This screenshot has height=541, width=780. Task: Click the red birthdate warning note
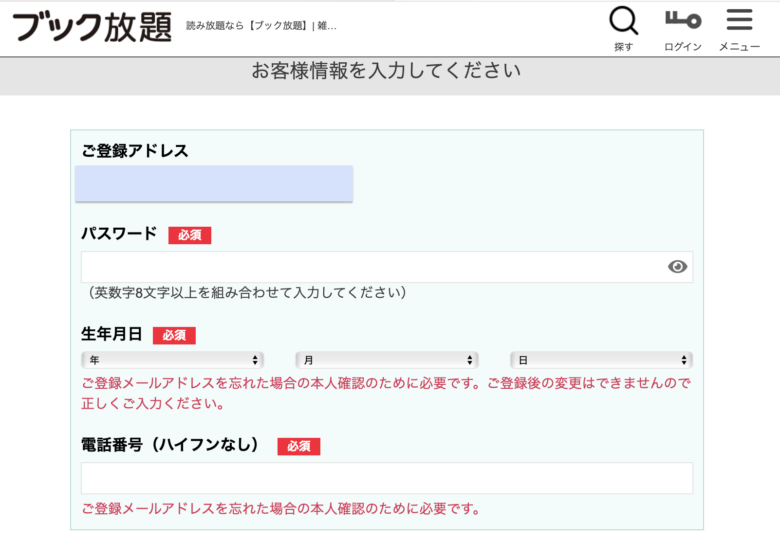click(x=386, y=393)
